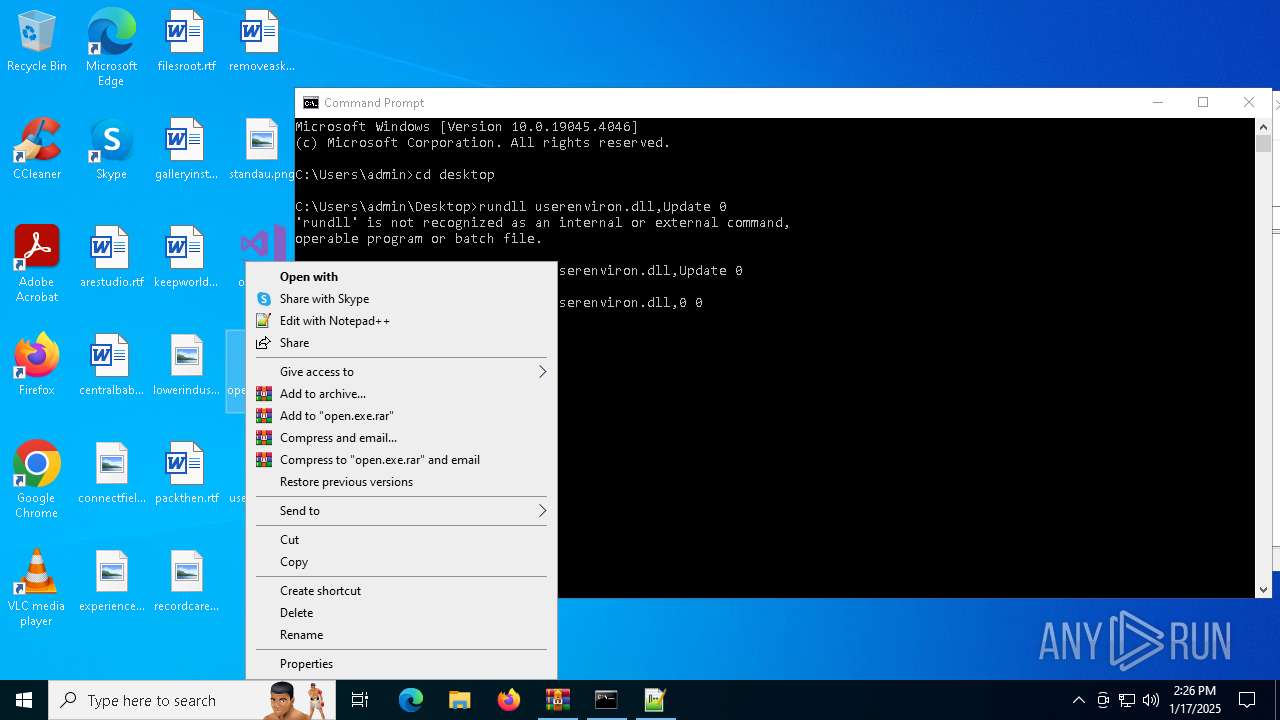Maximize the Command Prompt window

point(1203,103)
